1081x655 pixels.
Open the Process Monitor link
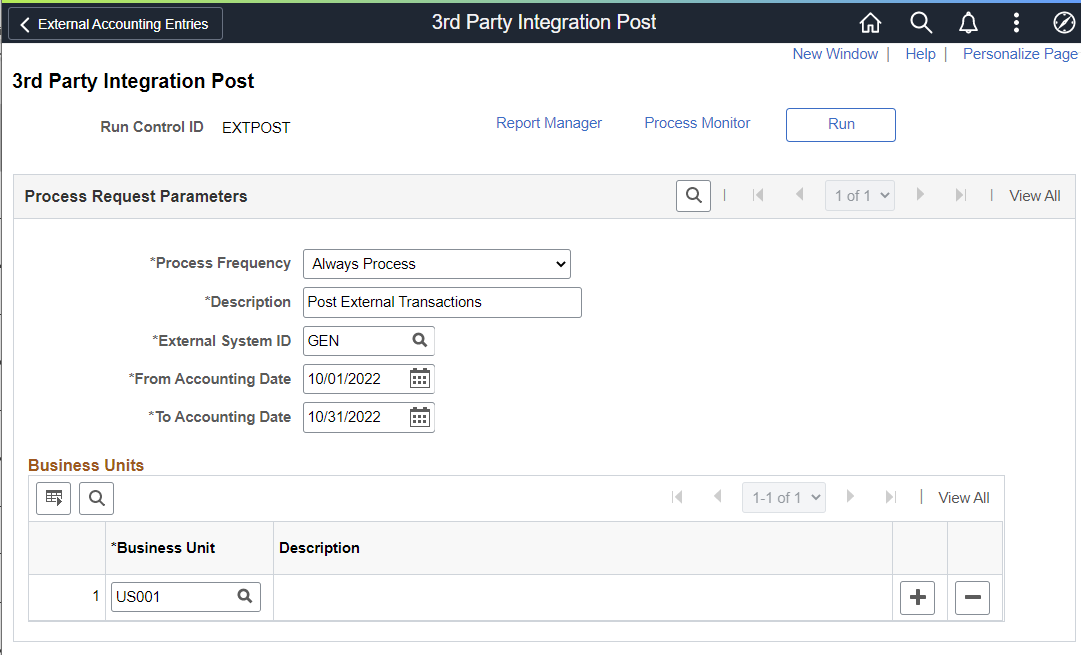click(697, 122)
